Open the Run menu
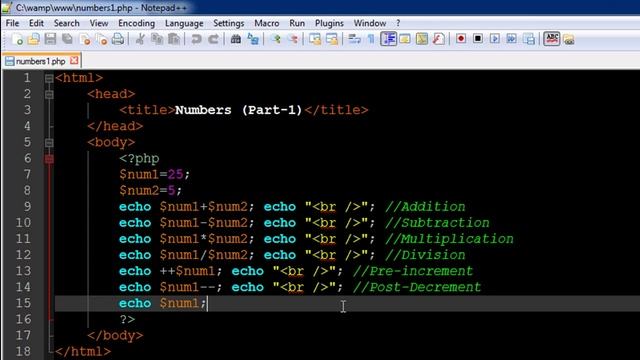 tap(297, 23)
